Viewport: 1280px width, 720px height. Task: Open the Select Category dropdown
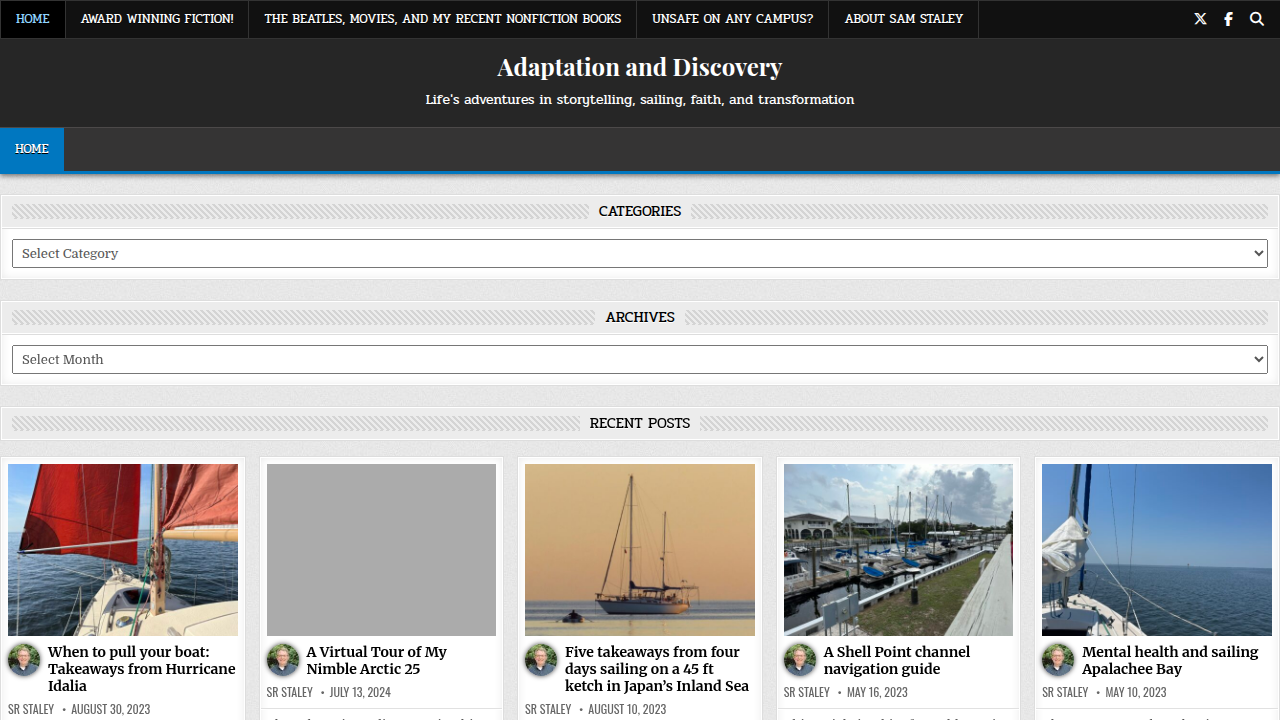point(640,253)
